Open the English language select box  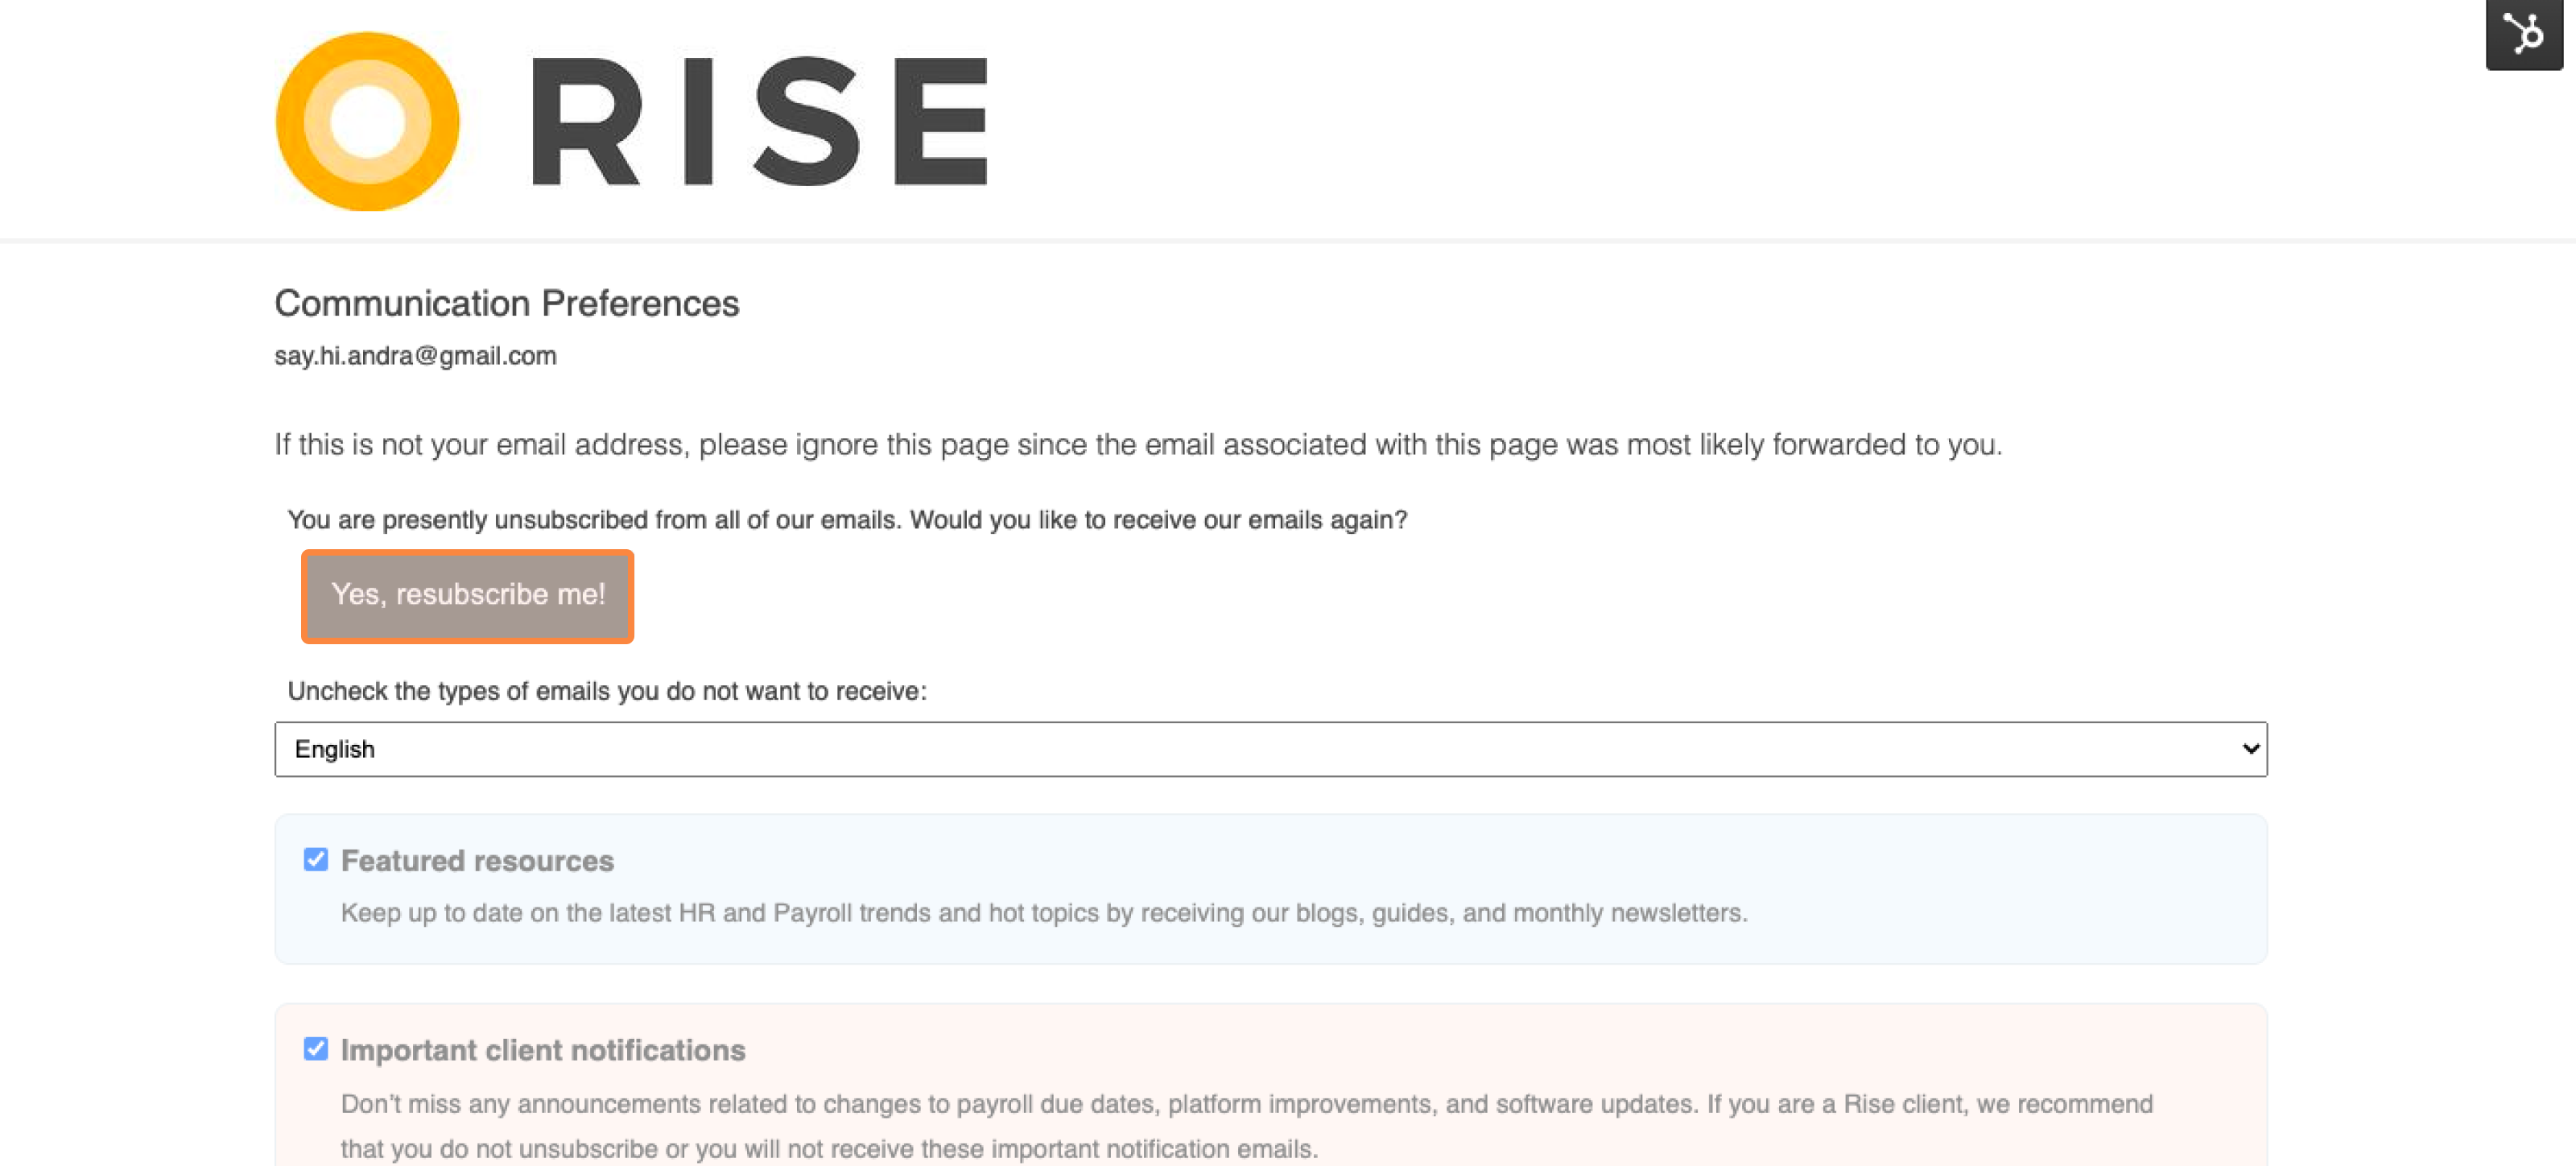pos(1270,748)
